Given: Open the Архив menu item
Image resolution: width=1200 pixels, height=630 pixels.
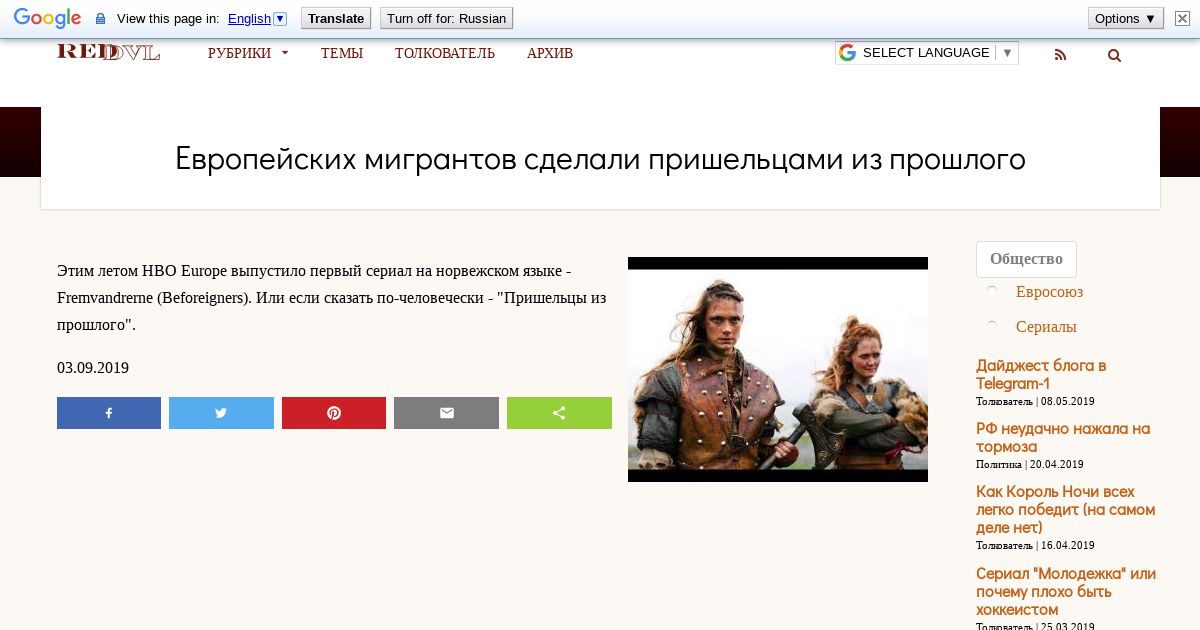Looking at the screenshot, I should (x=550, y=53).
